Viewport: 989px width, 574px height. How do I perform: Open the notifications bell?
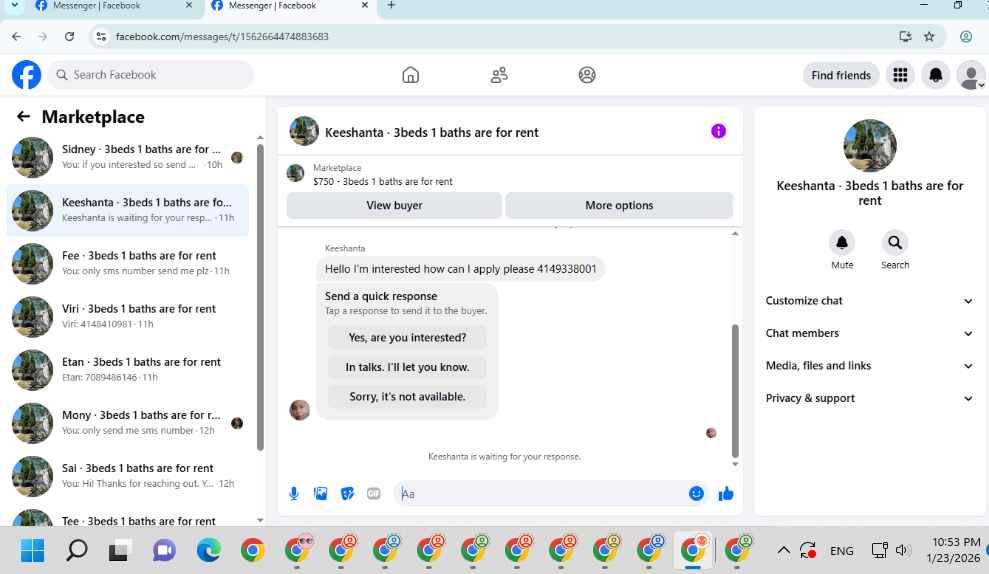(x=935, y=75)
